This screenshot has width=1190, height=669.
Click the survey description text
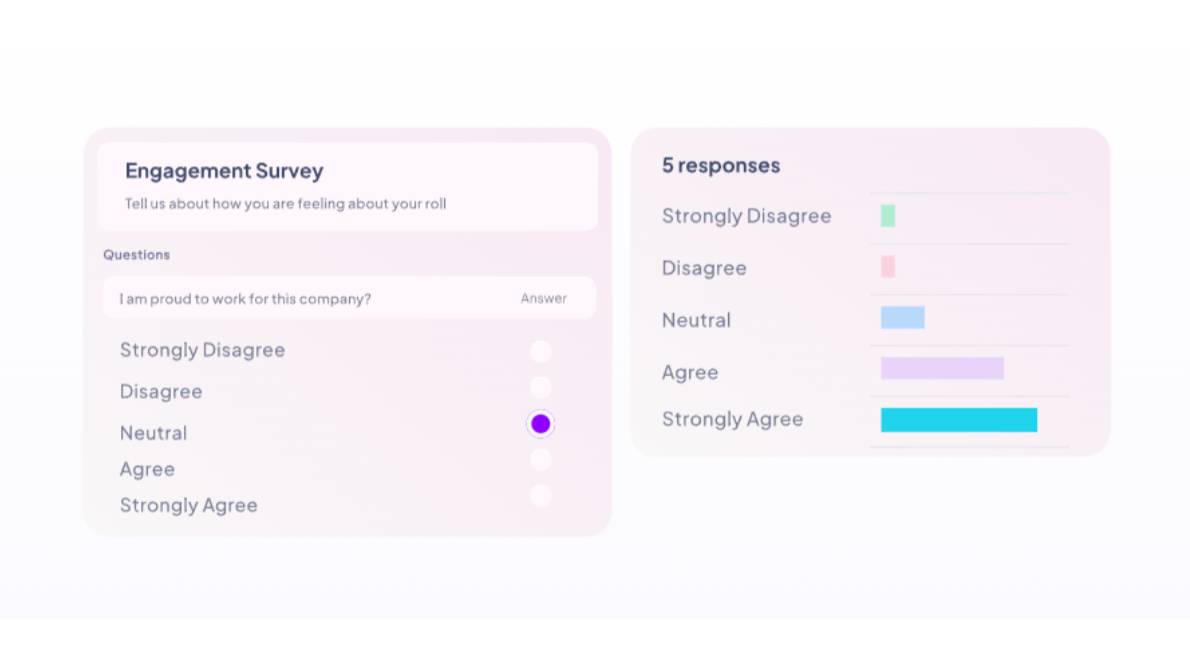285,204
